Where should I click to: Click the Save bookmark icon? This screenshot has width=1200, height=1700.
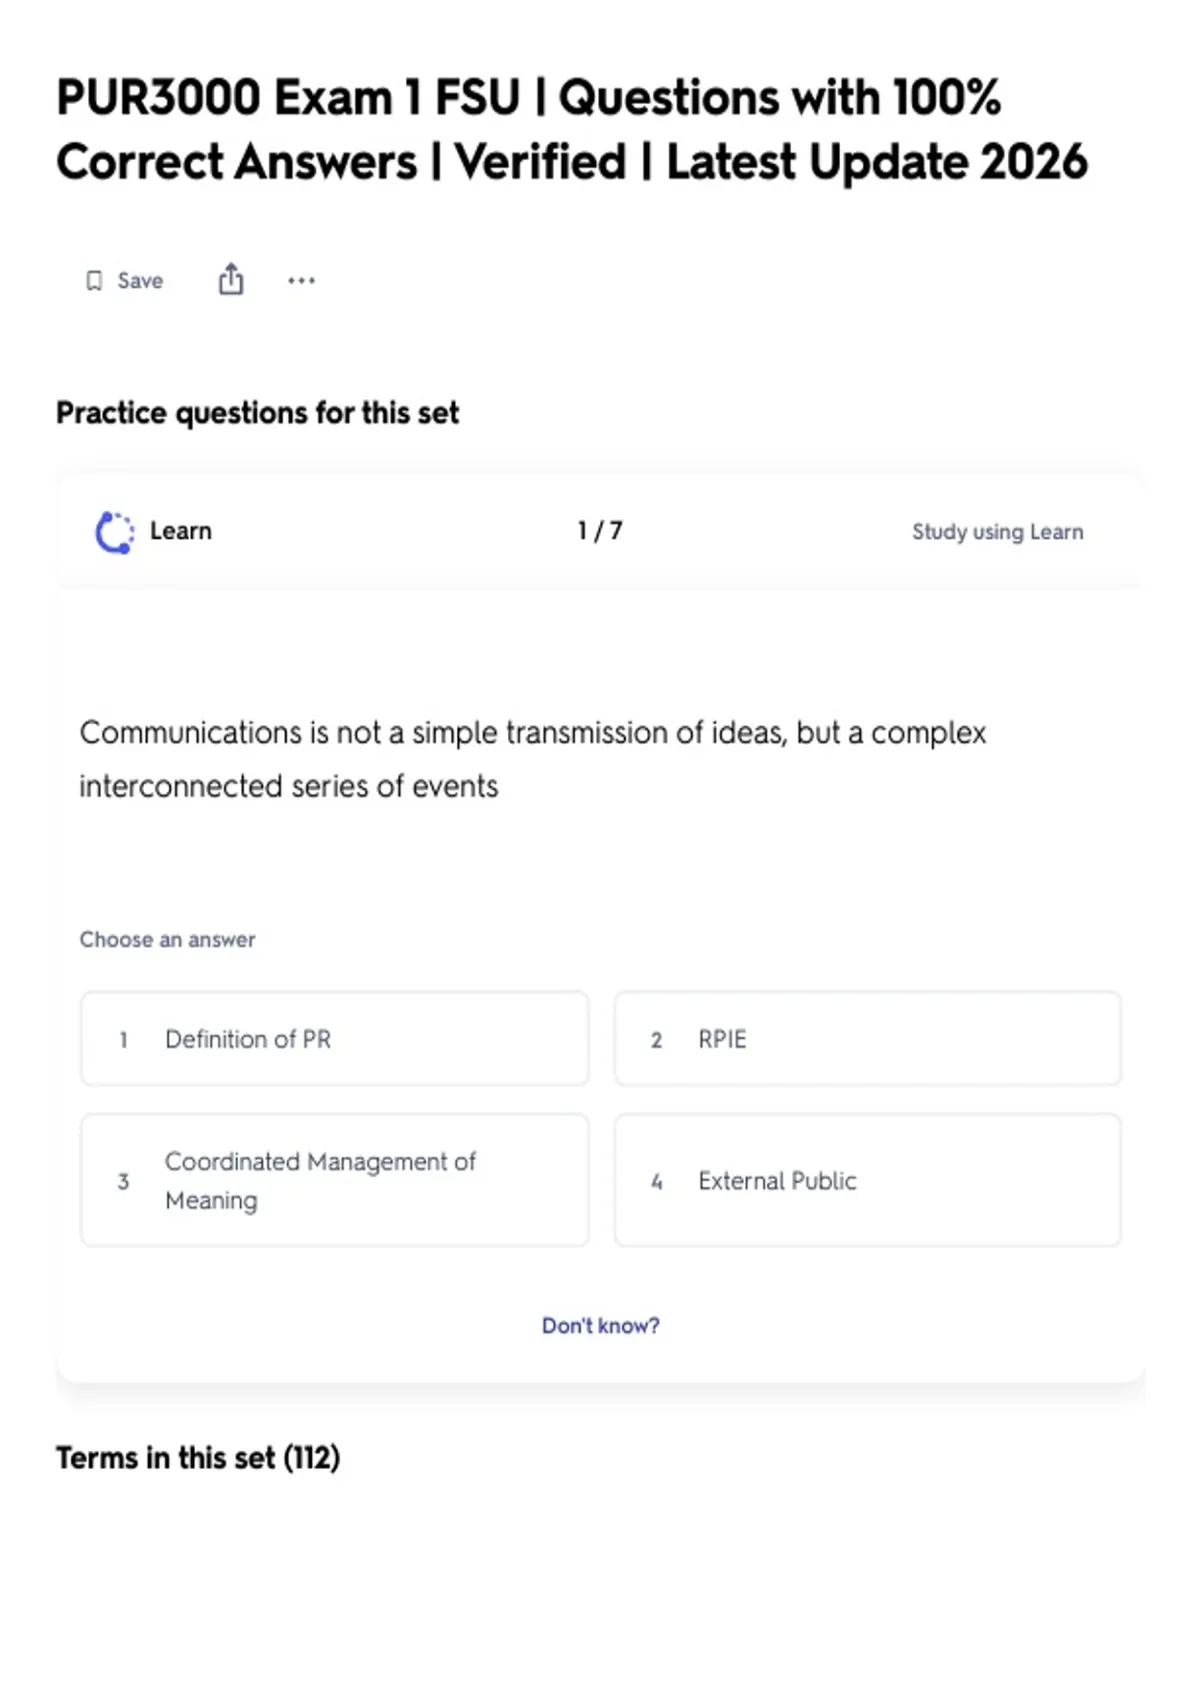click(94, 281)
